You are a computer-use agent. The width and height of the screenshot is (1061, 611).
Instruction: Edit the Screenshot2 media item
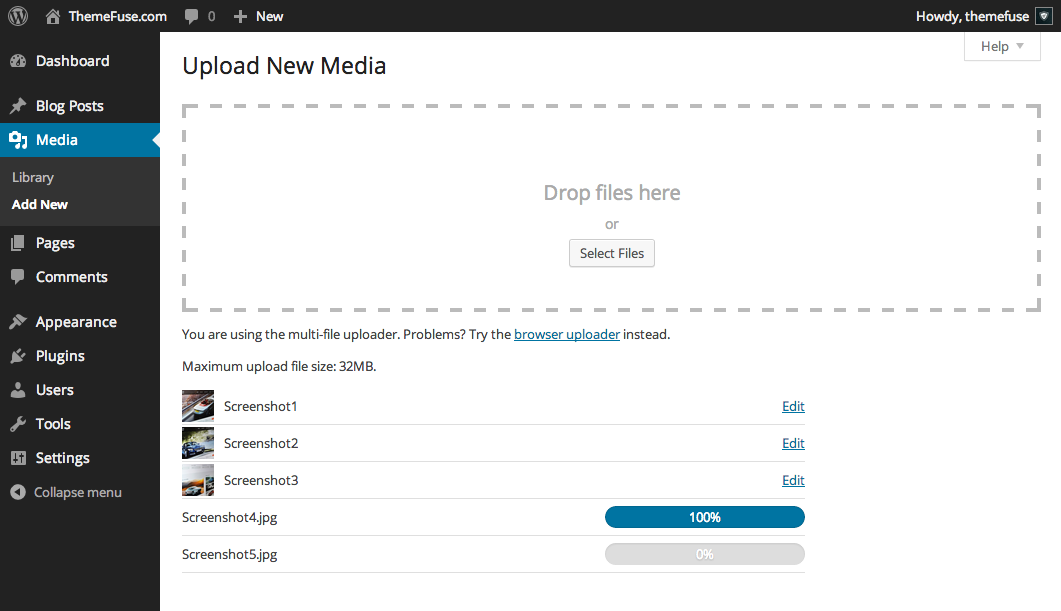793,443
